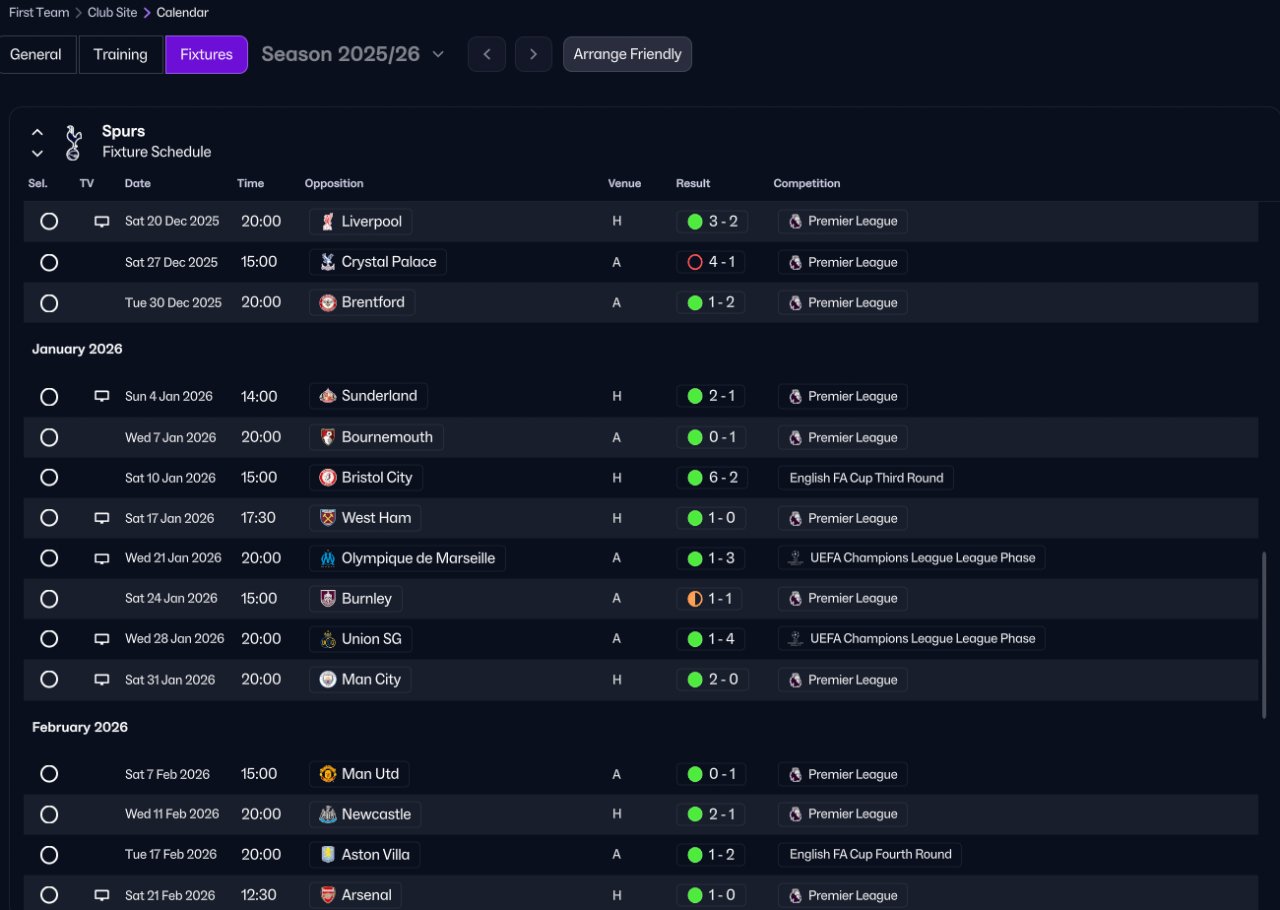Select the Crystal Palace fixture radio button
The width and height of the screenshot is (1280, 910).
49,262
